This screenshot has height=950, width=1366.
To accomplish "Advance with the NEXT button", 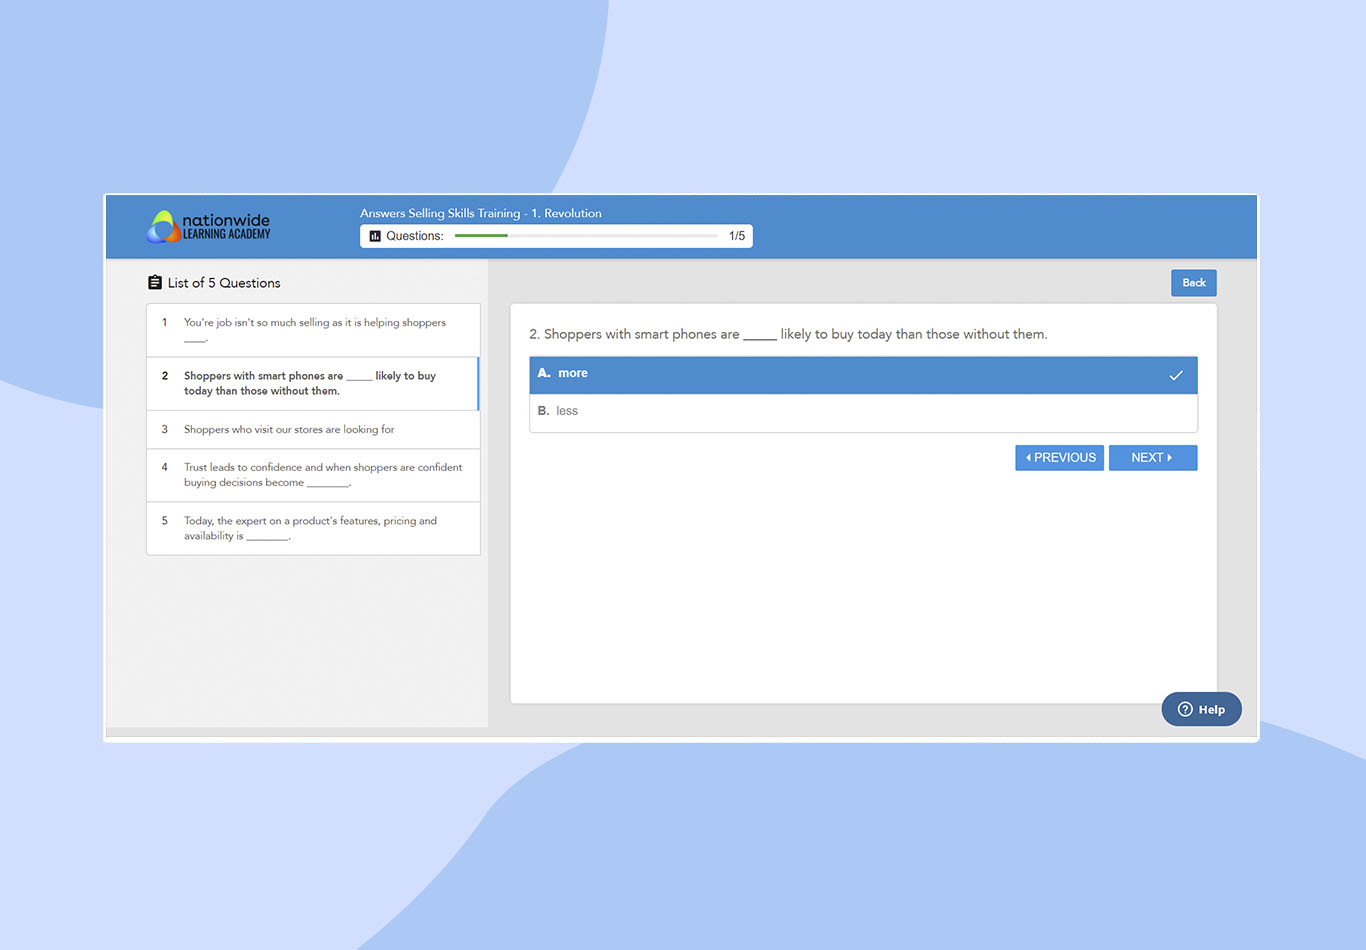I will (1152, 457).
